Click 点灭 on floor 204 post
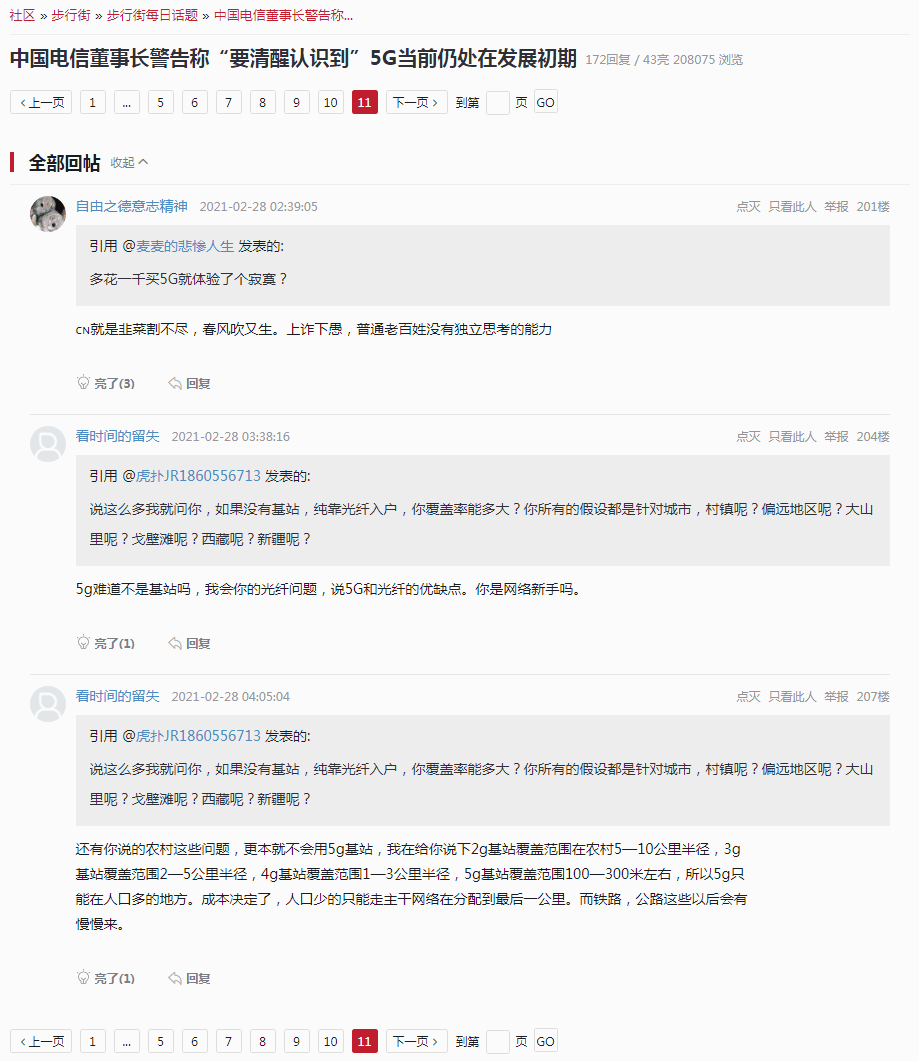 (x=748, y=437)
